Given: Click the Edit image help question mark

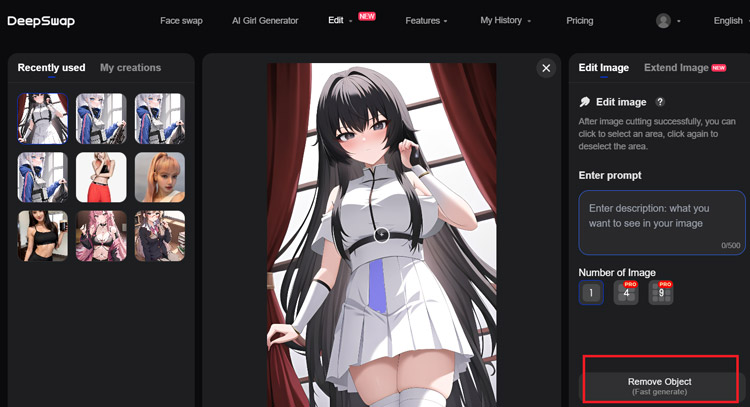Looking at the screenshot, I should (x=660, y=102).
